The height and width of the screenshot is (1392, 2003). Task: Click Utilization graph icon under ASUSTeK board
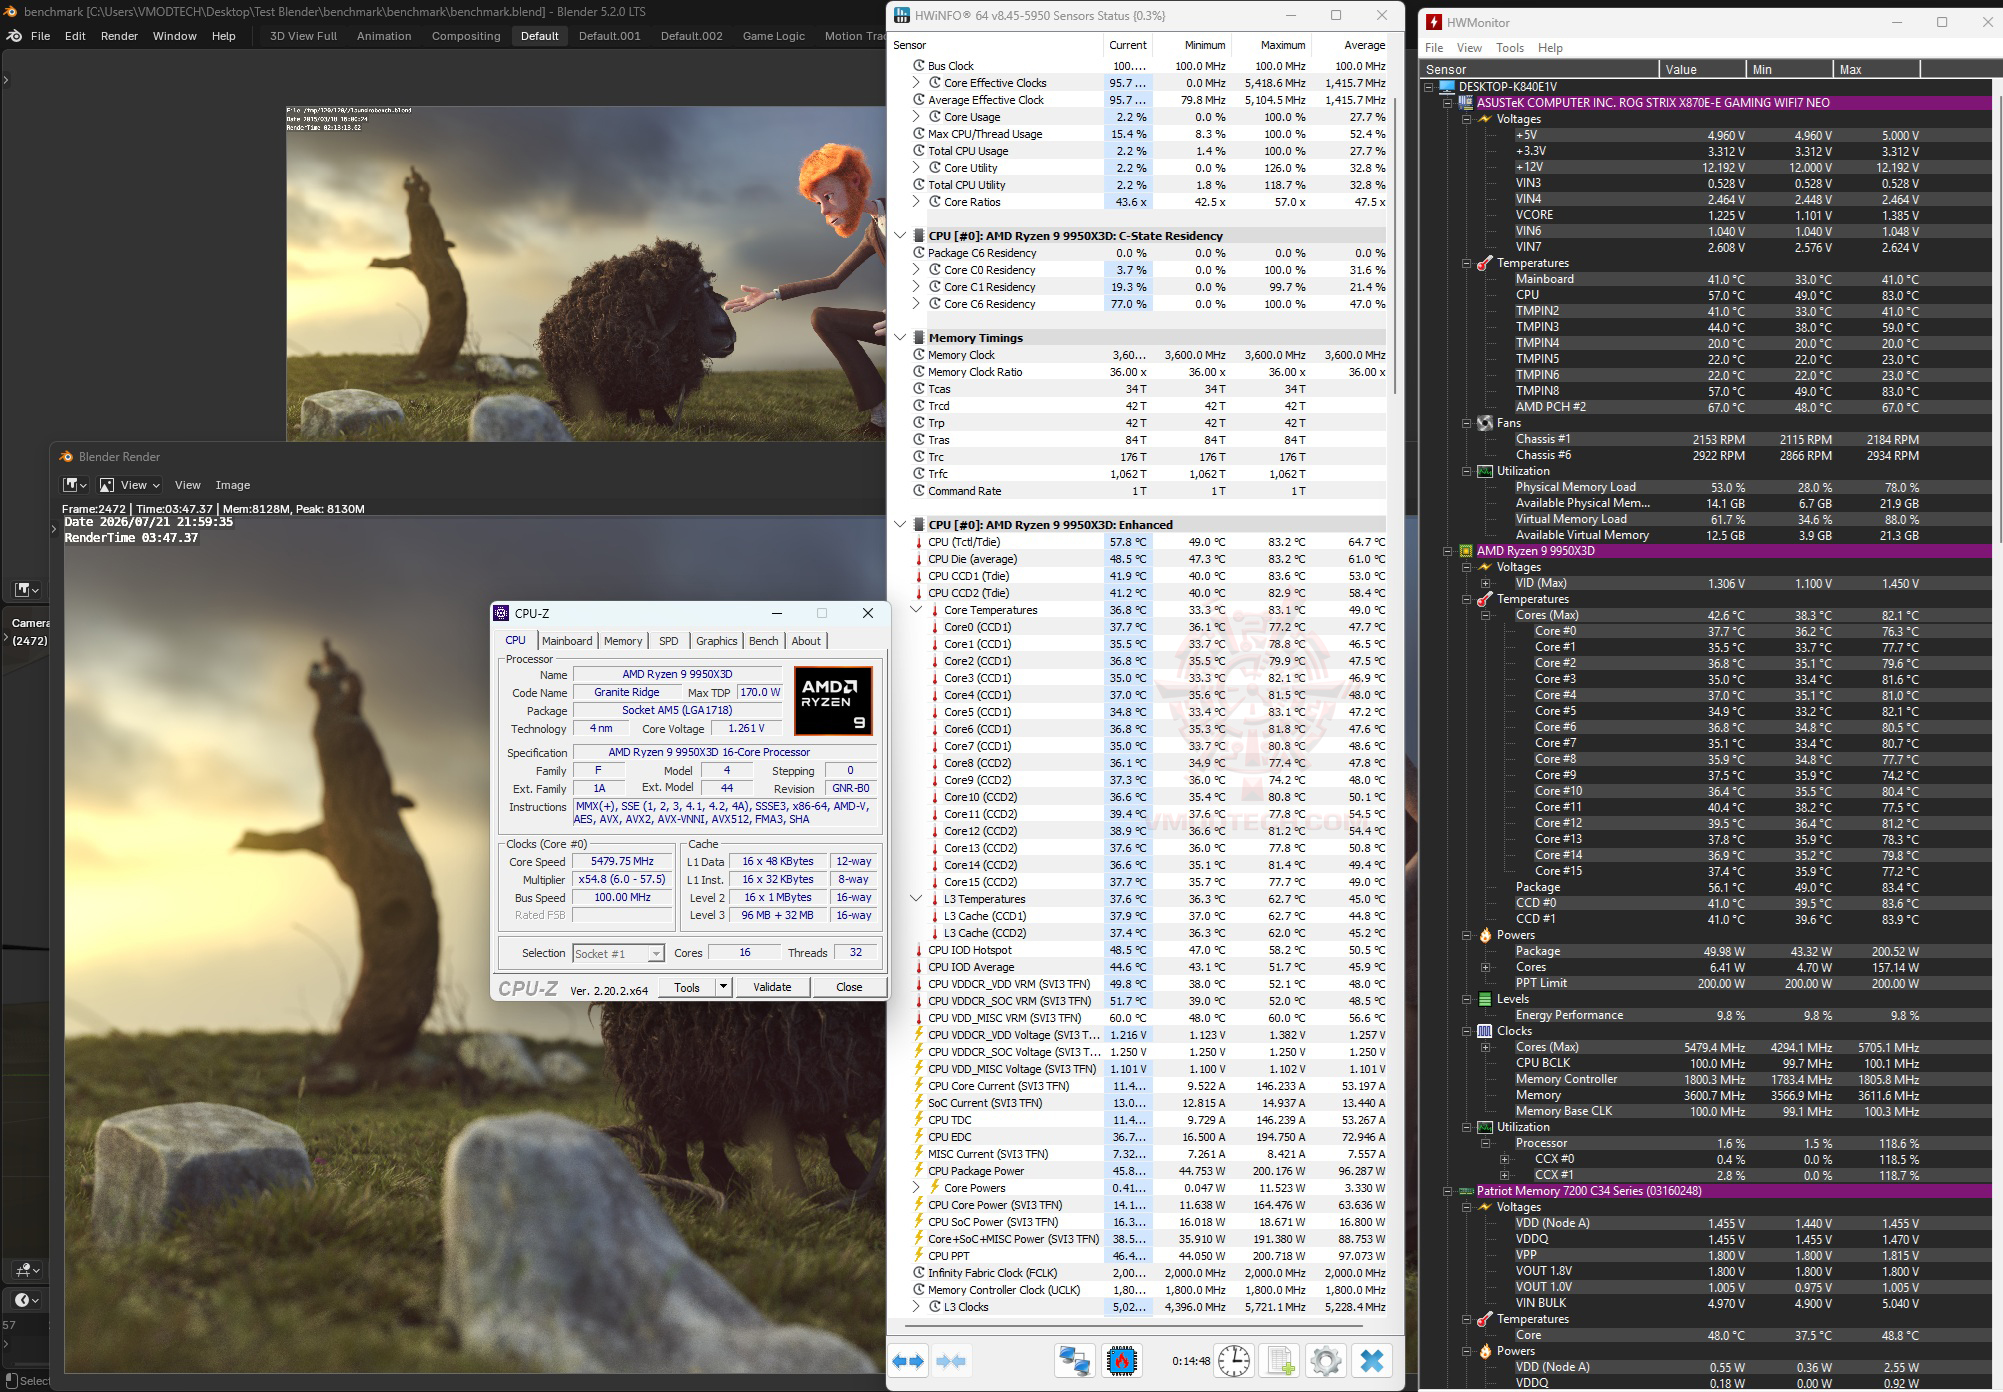[x=1485, y=471]
